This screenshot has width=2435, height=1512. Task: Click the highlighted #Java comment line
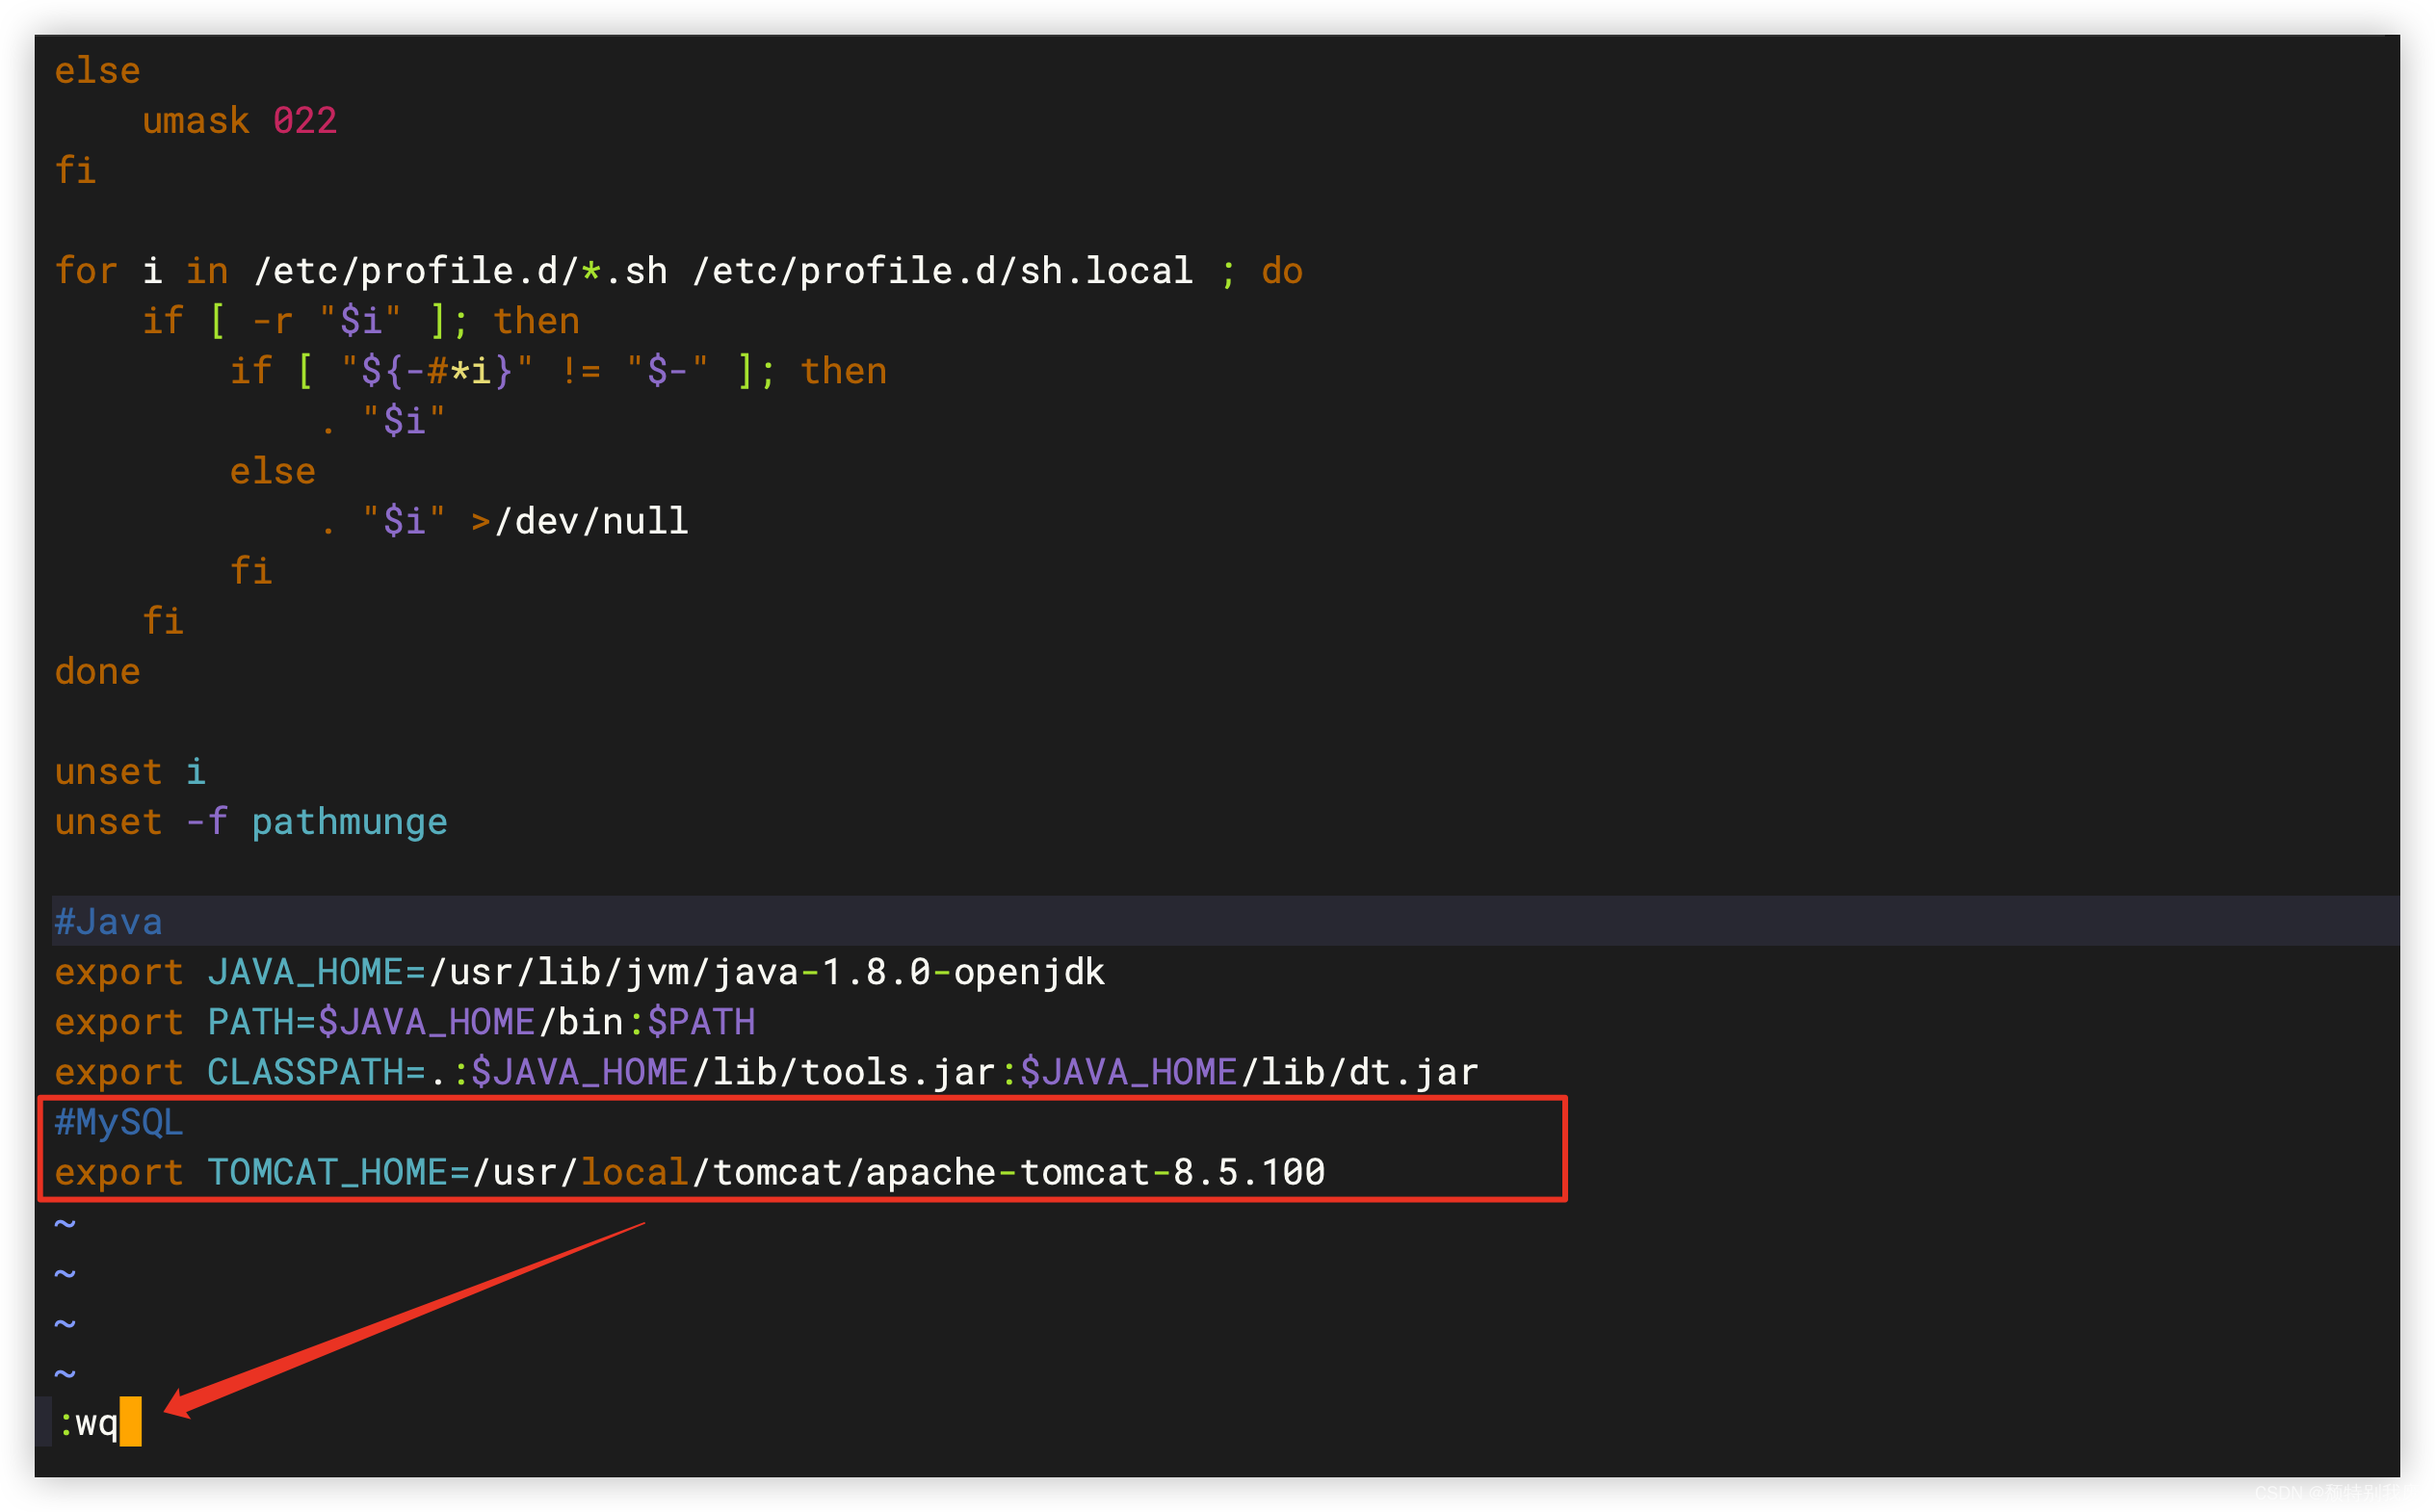(108, 921)
